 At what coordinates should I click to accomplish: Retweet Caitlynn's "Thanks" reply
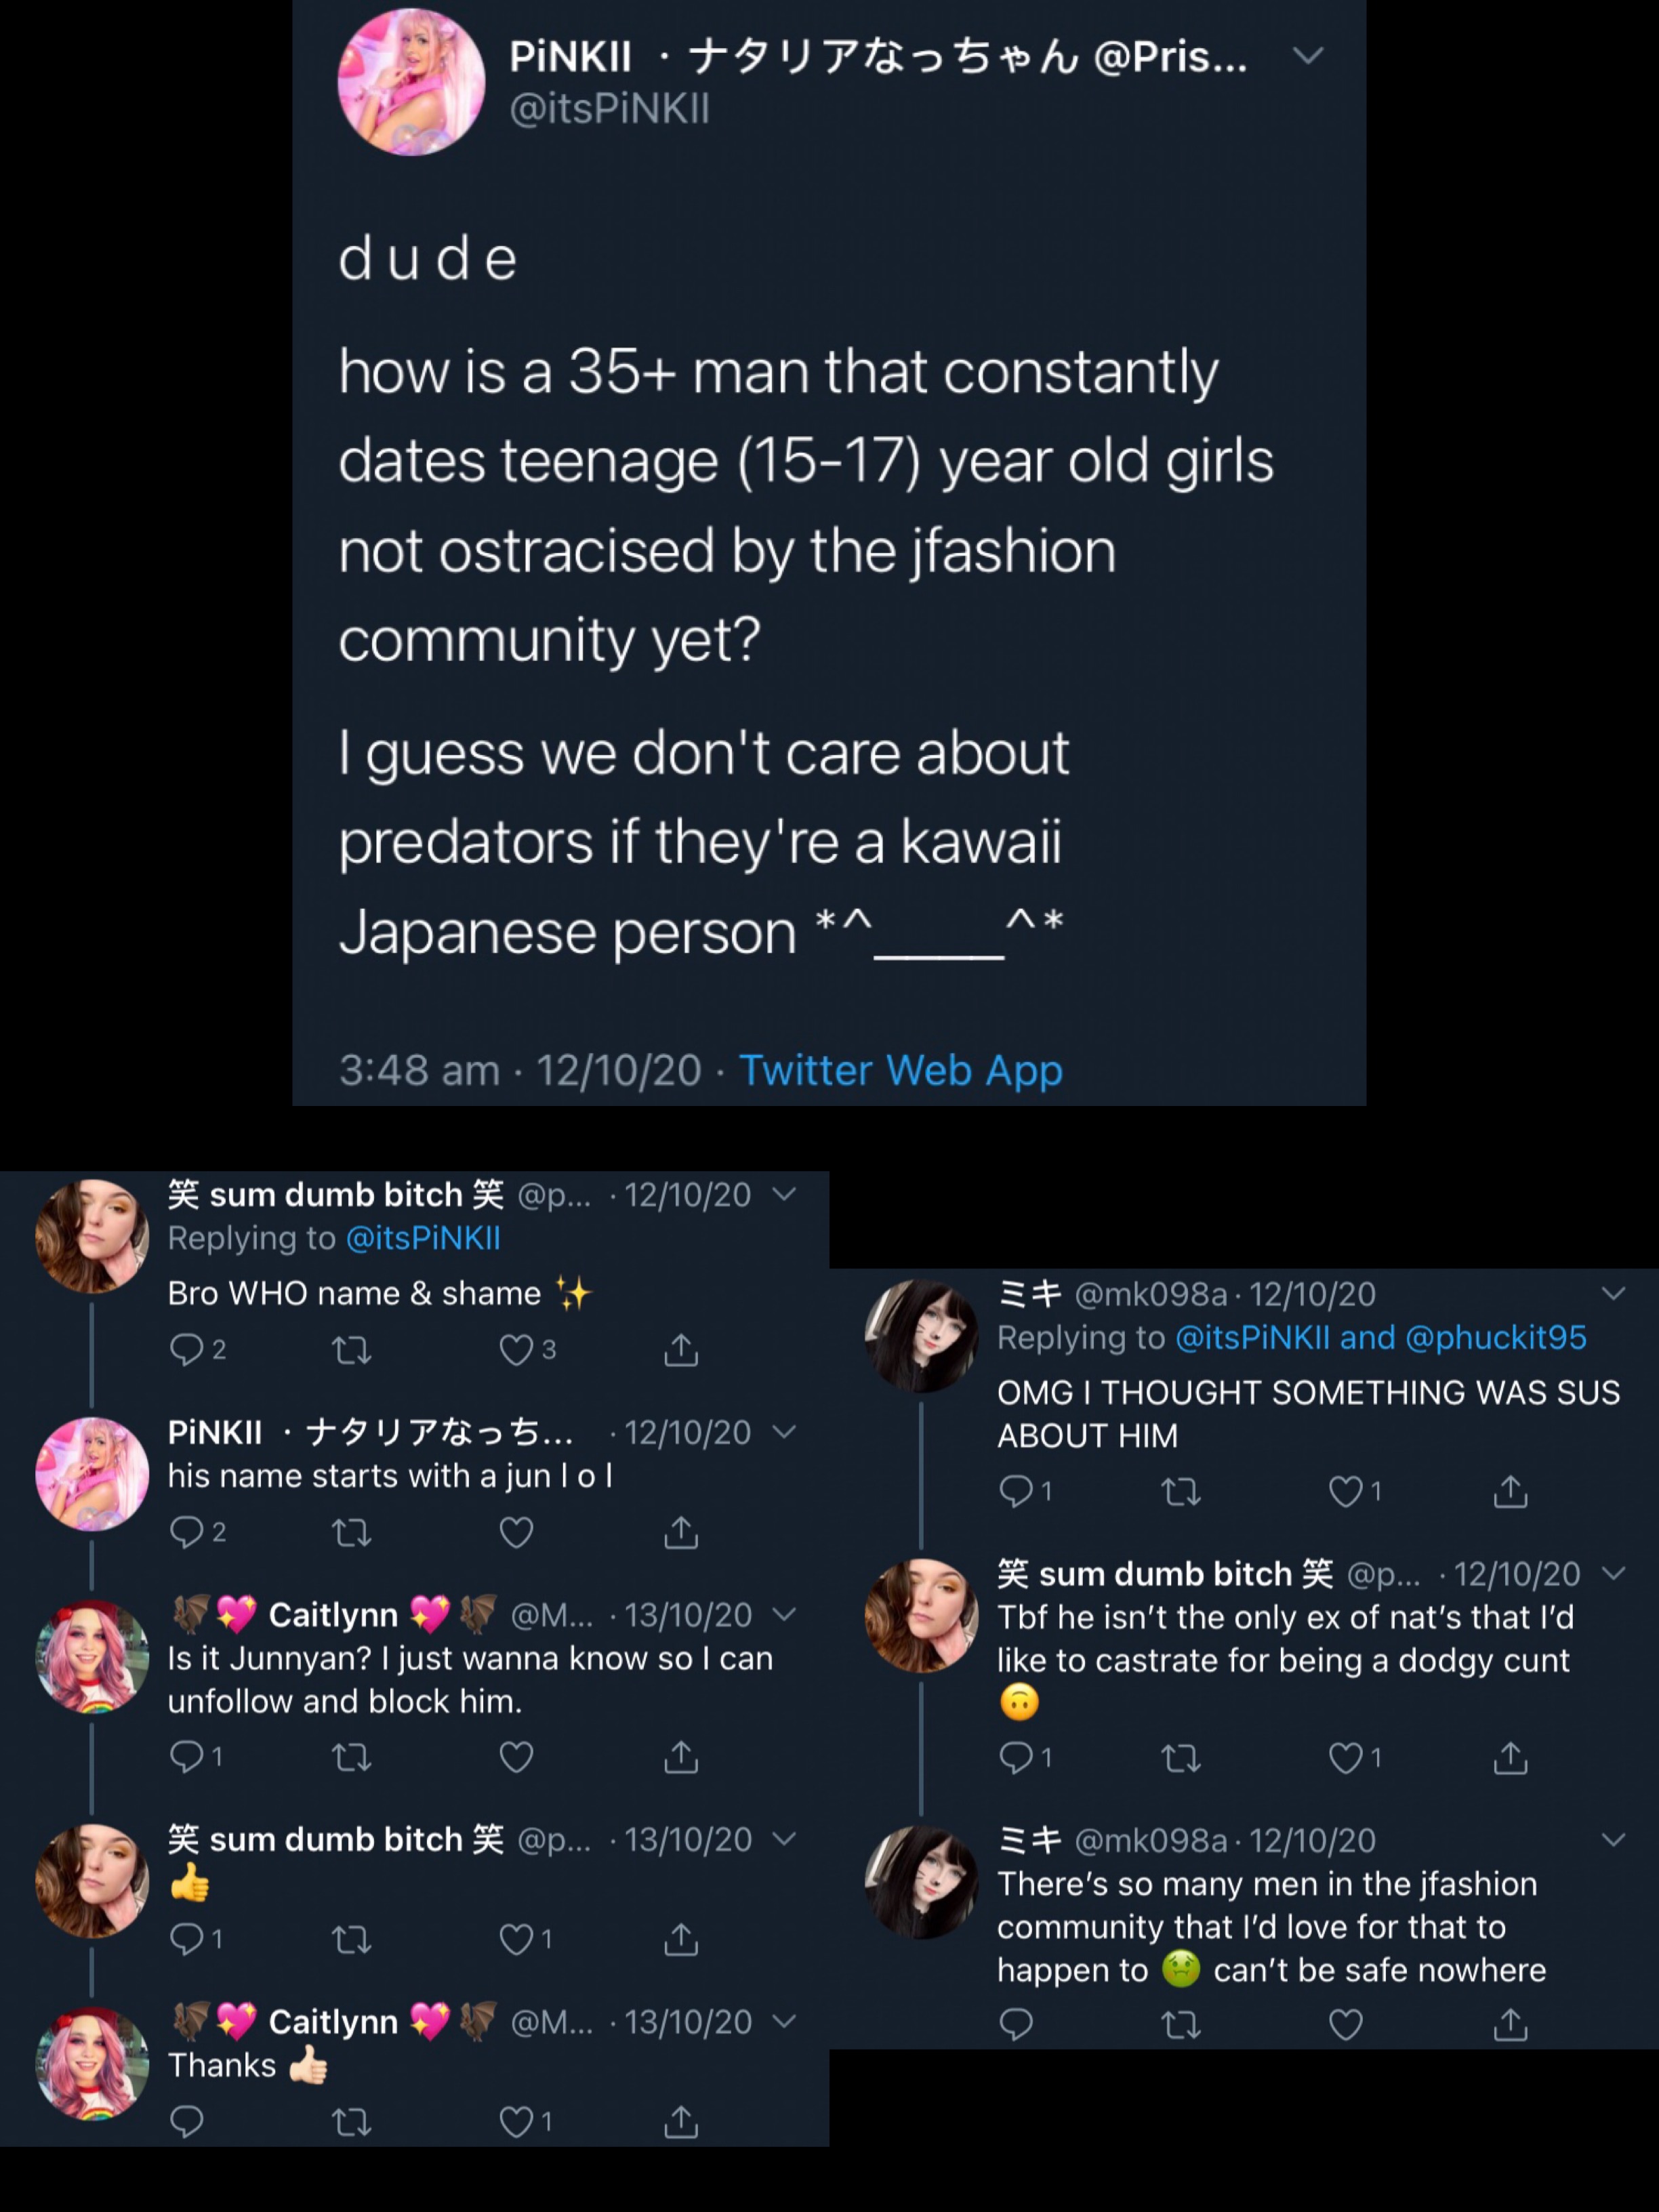click(351, 2121)
